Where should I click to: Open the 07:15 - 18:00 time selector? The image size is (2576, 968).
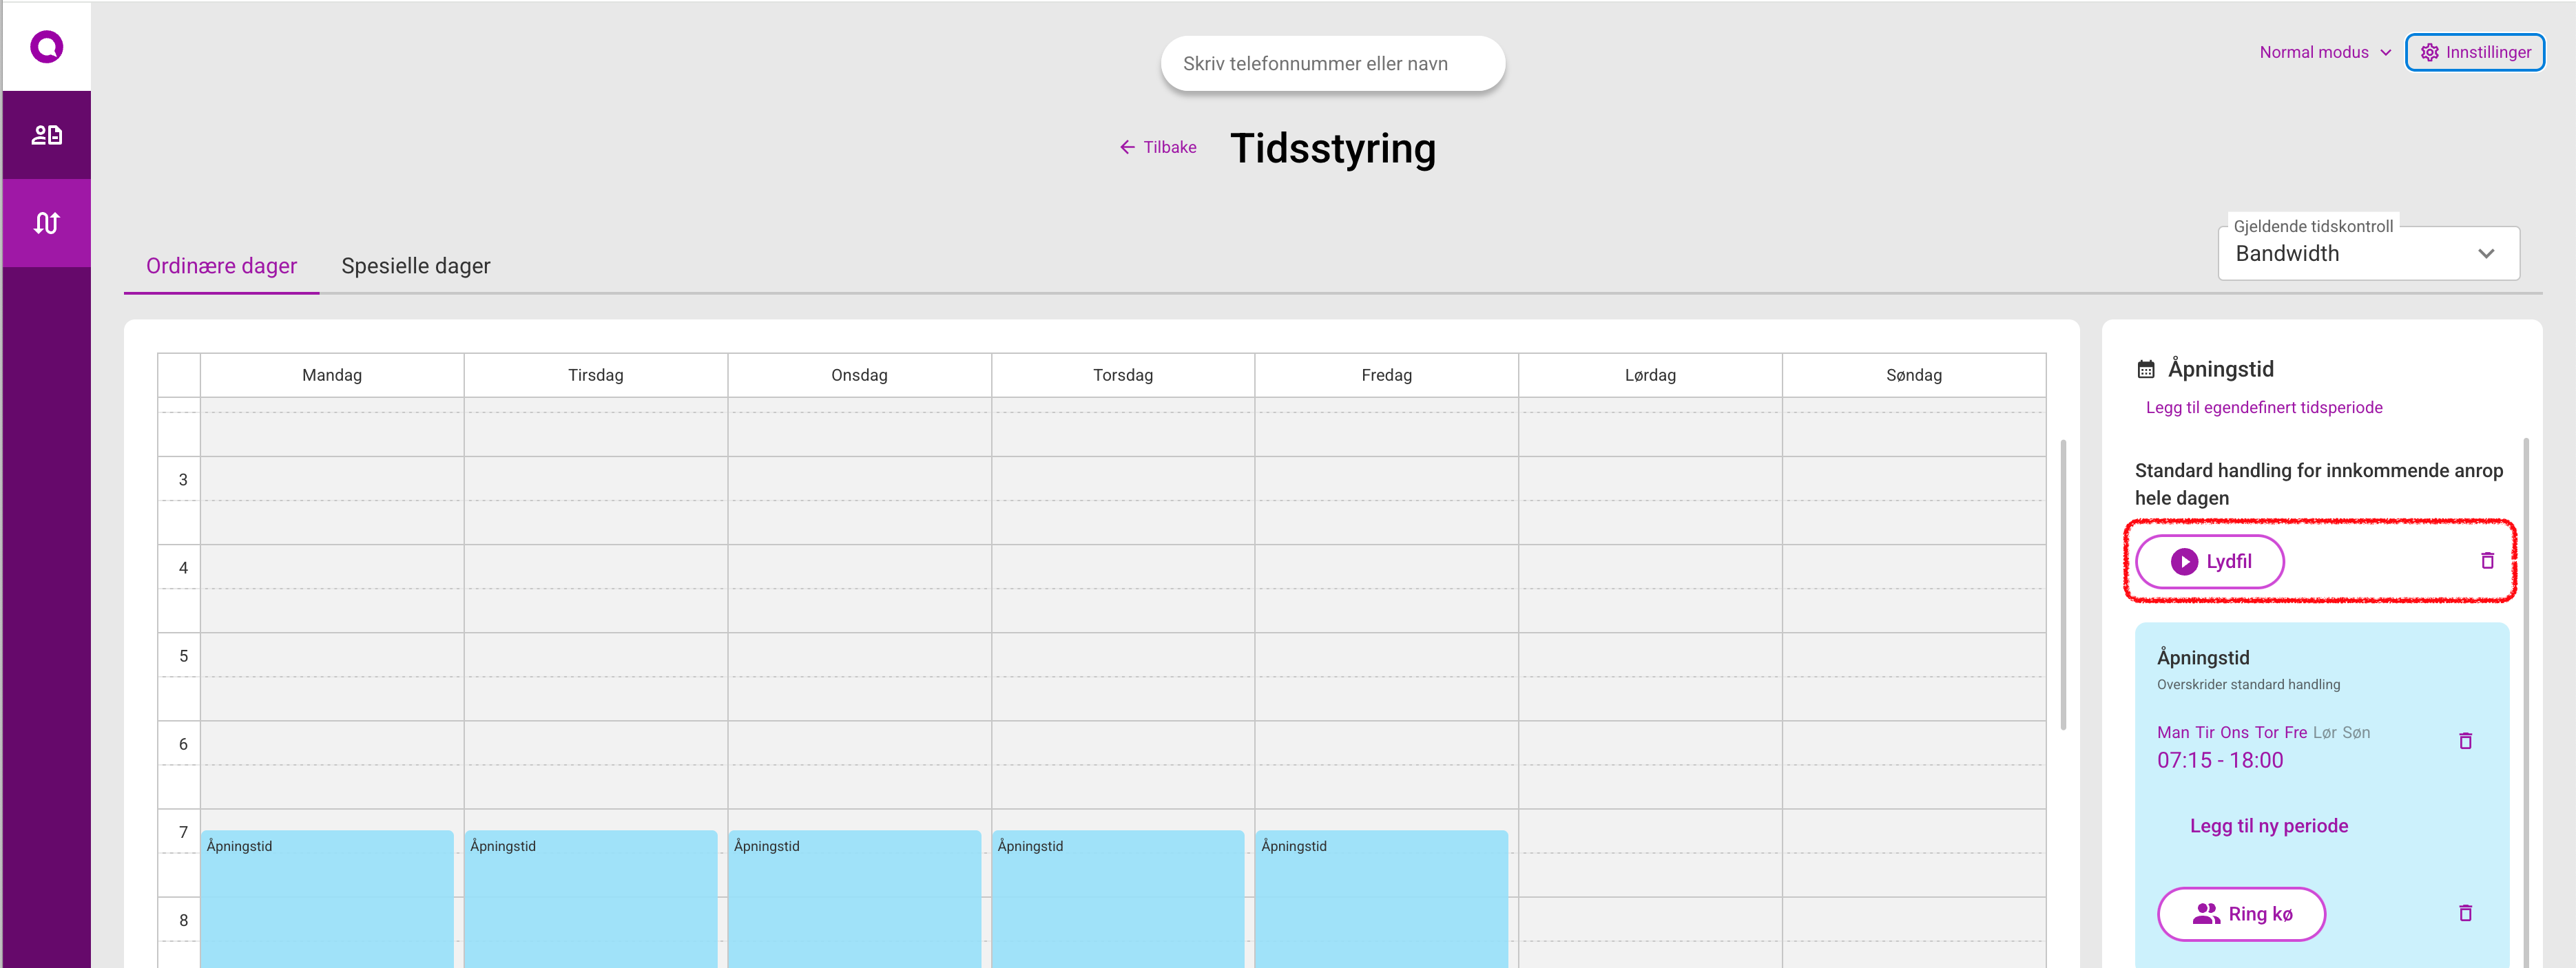click(2220, 760)
